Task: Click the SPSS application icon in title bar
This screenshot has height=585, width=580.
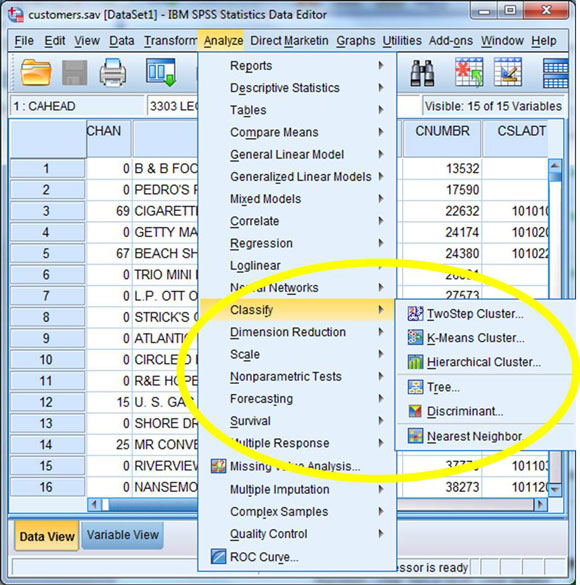Action: [x=16, y=14]
